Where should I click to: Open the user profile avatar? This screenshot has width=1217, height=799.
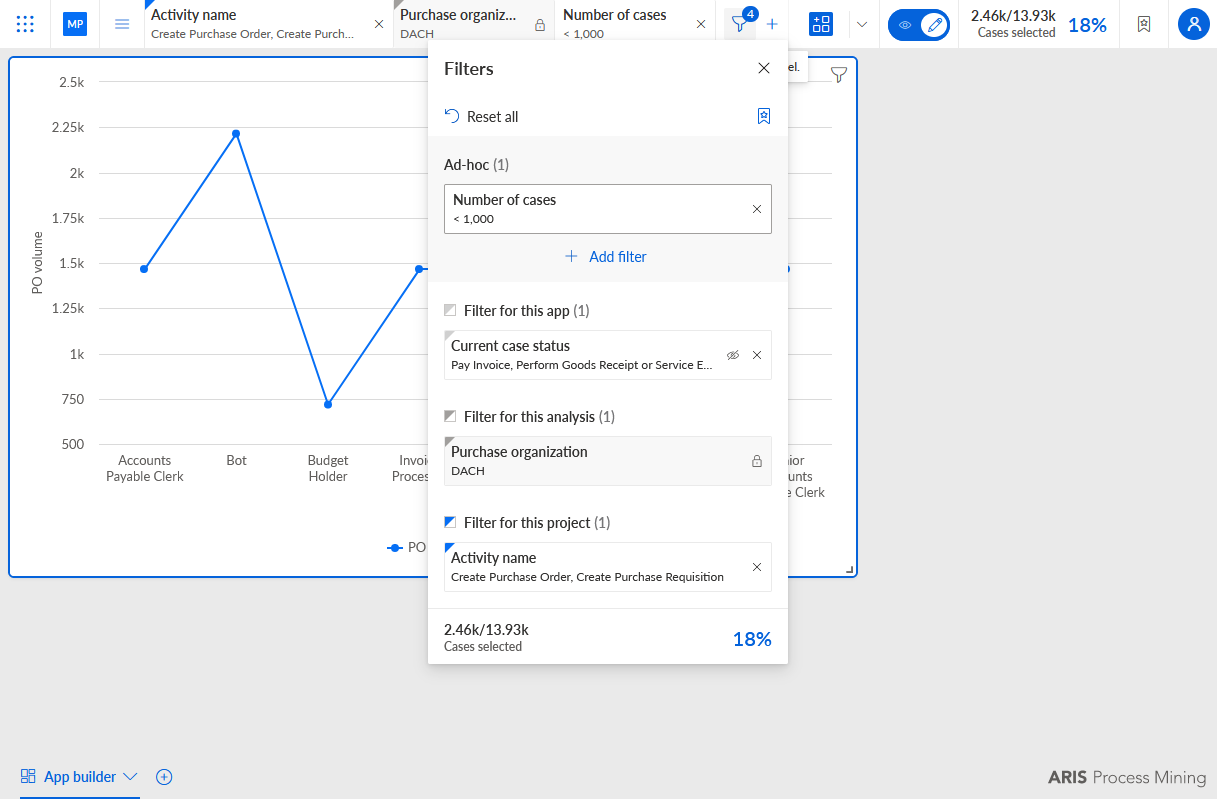(x=1193, y=24)
